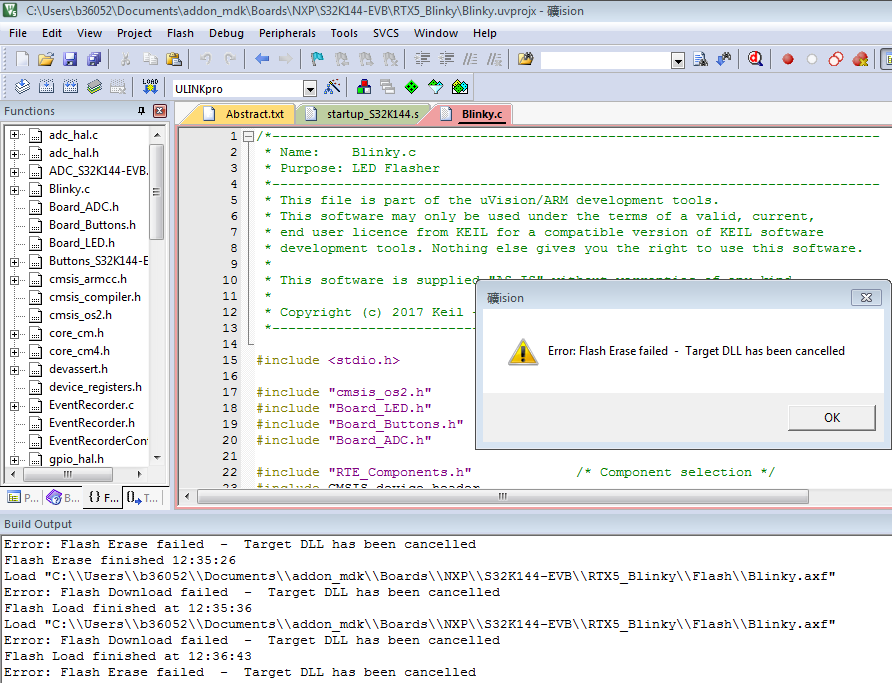Switch to the startup_S32K144.s tab
The image size is (892, 683).
tap(373, 114)
